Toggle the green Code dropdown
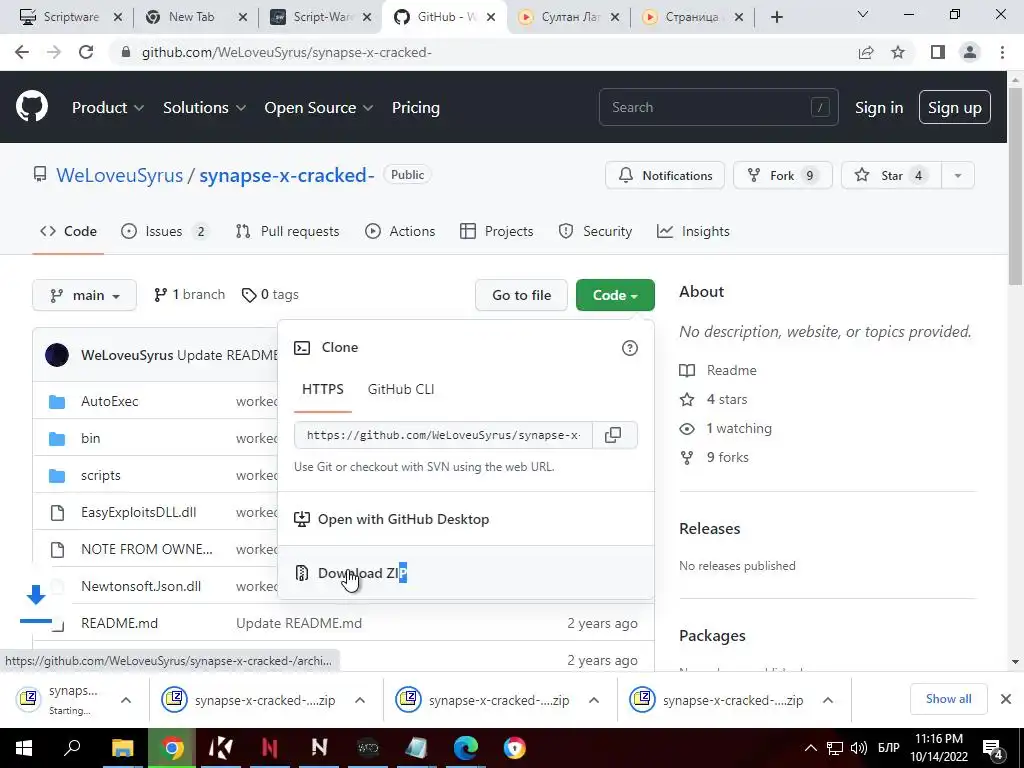Viewport: 1024px width, 768px height. pos(615,295)
